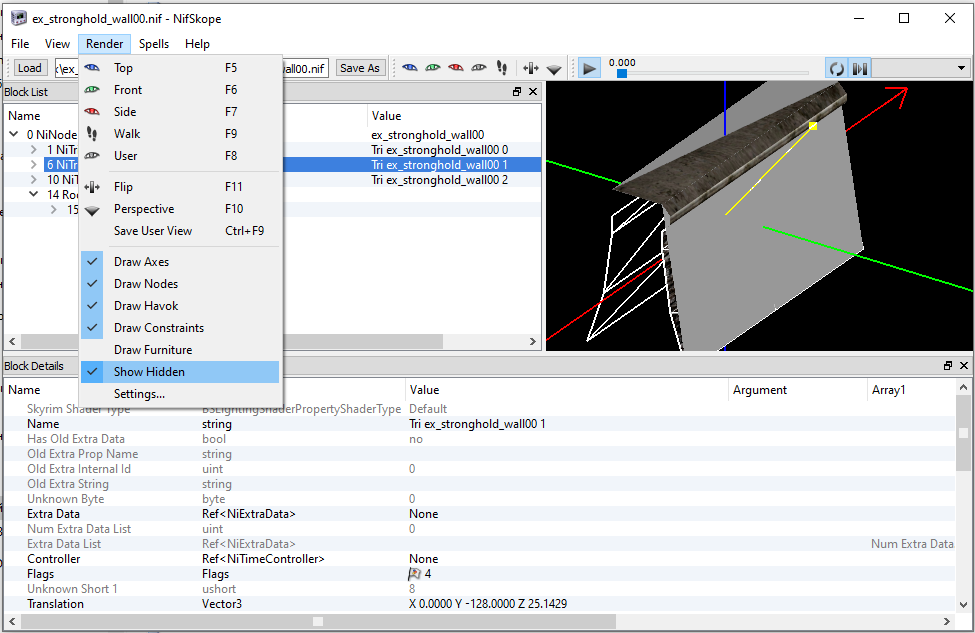The image size is (975, 633).
Task: Click the Load button
Action: [x=29, y=68]
